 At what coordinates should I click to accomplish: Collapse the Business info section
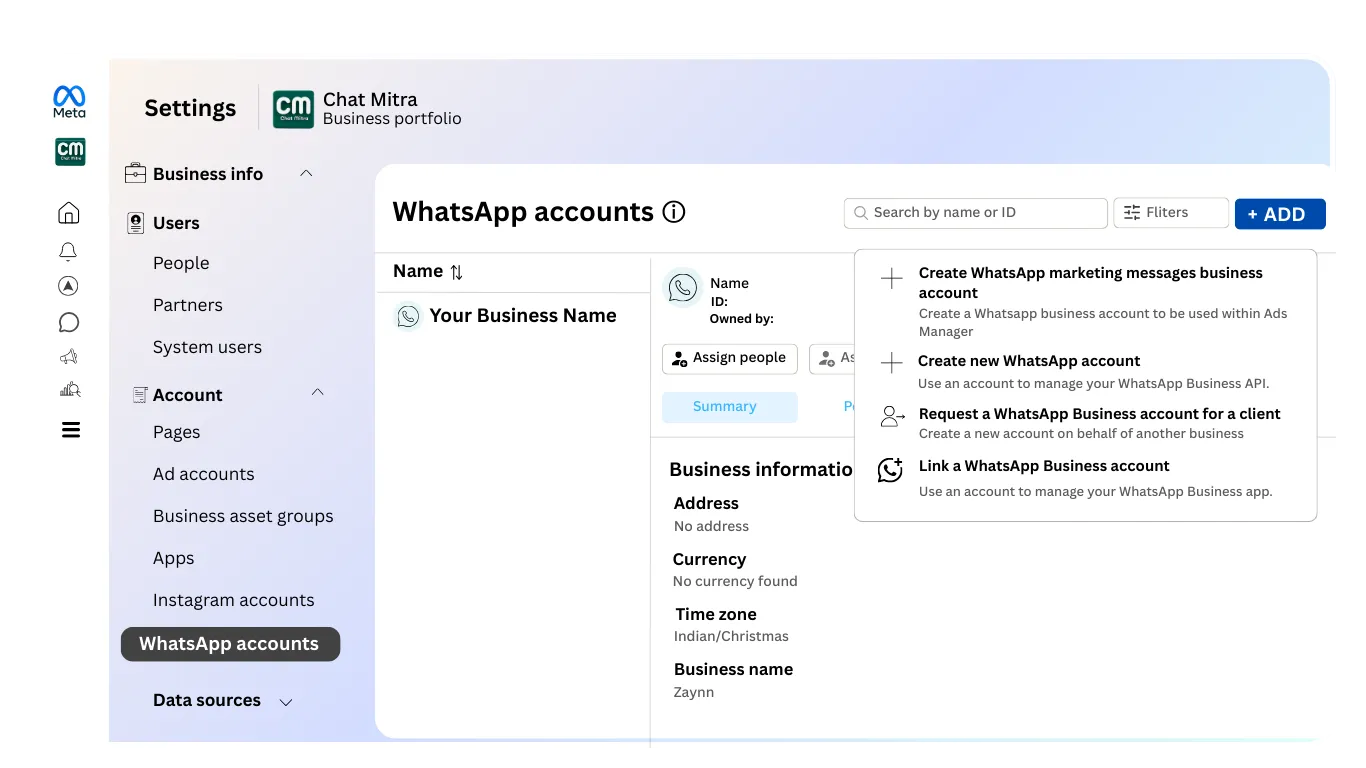click(x=306, y=172)
